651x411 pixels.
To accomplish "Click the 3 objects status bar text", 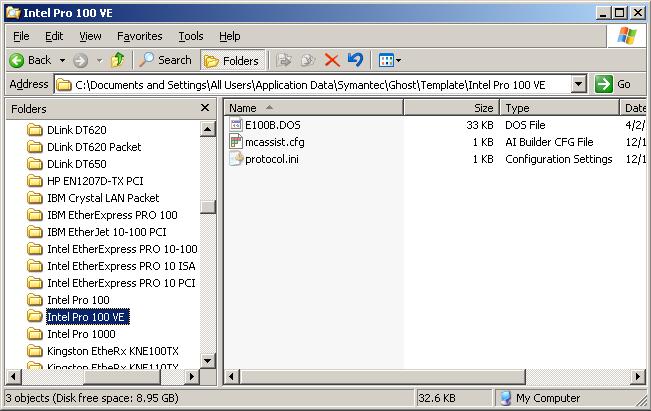I will [x=92, y=398].
